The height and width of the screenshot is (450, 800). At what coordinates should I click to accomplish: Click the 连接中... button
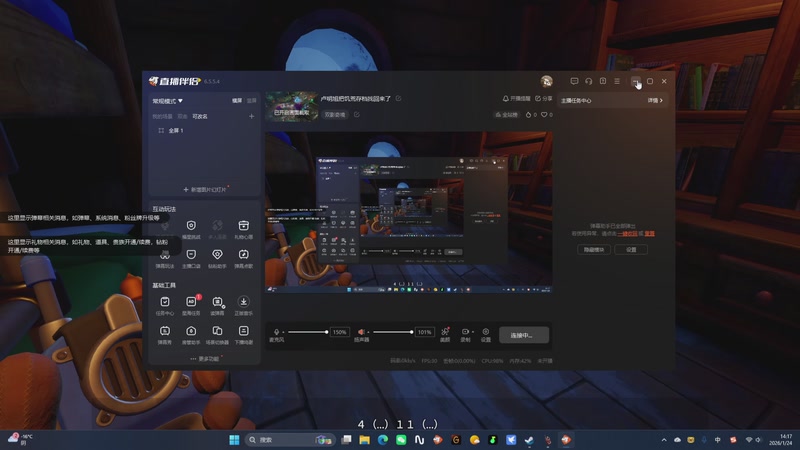click(x=524, y=335)
